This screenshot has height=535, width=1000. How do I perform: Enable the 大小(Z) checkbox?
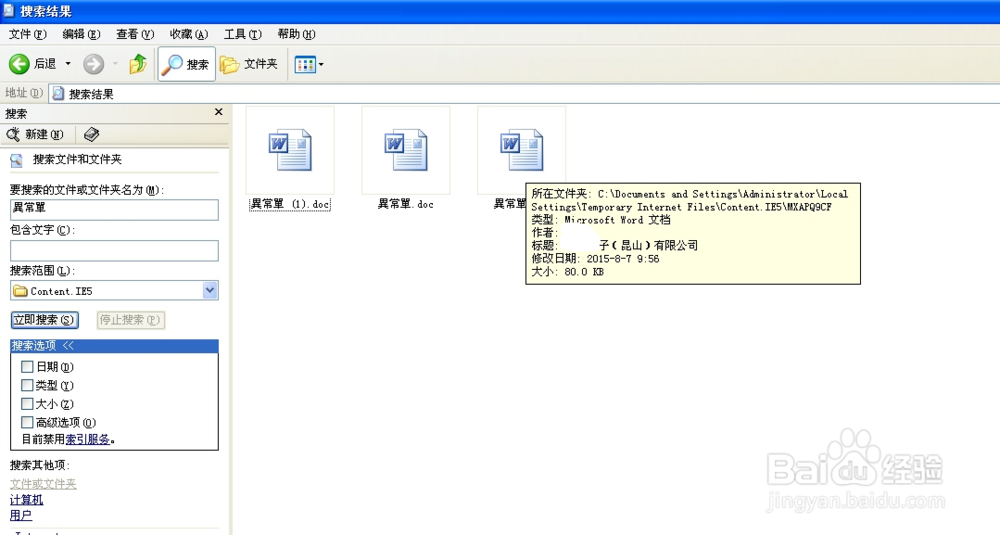point(27,404)
